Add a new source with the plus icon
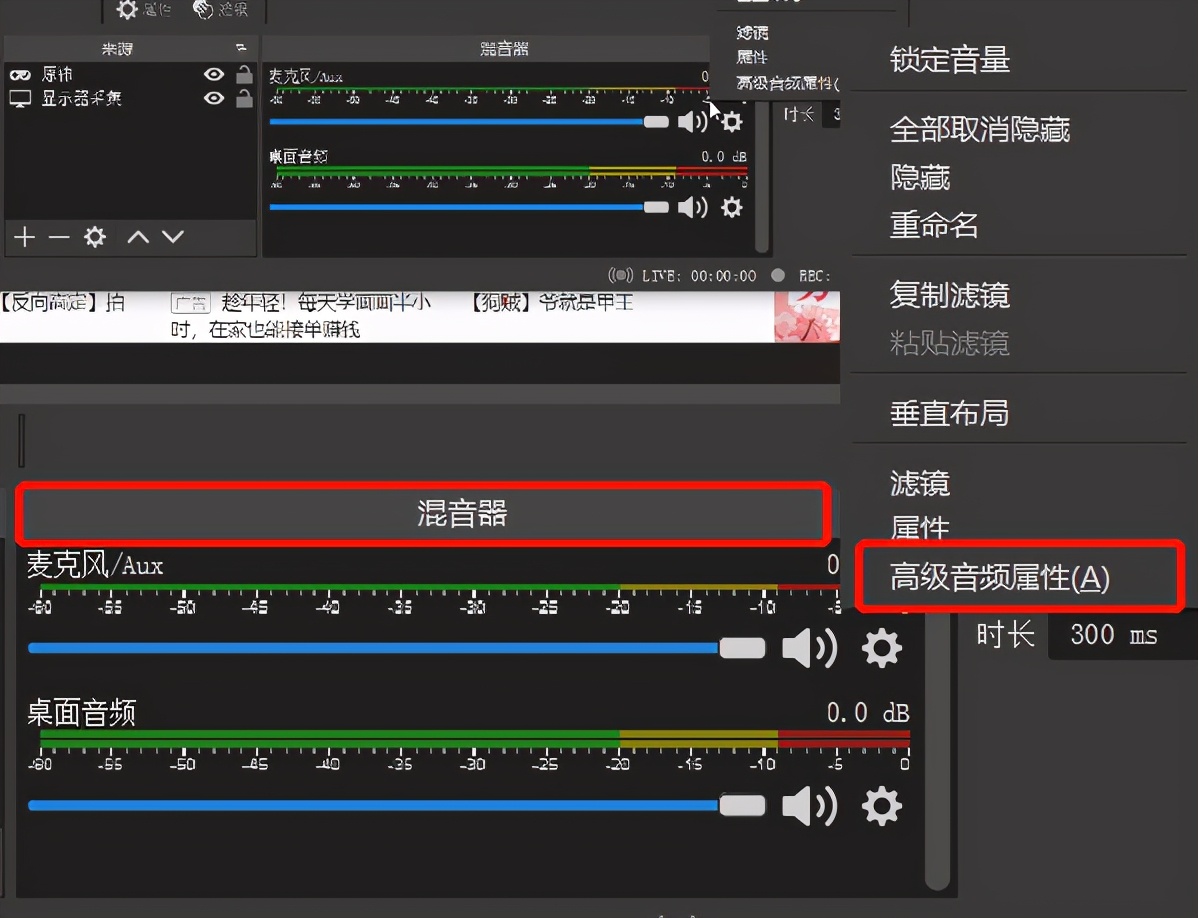The height and width of the screenshot is (918, 1198). pos(24,237)
